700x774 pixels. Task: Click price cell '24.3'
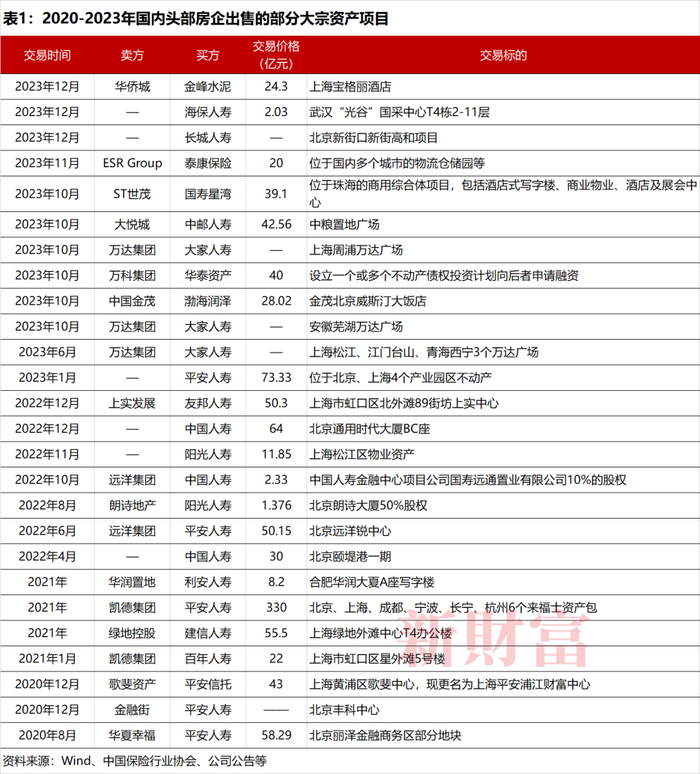click(x=276, y=87)
